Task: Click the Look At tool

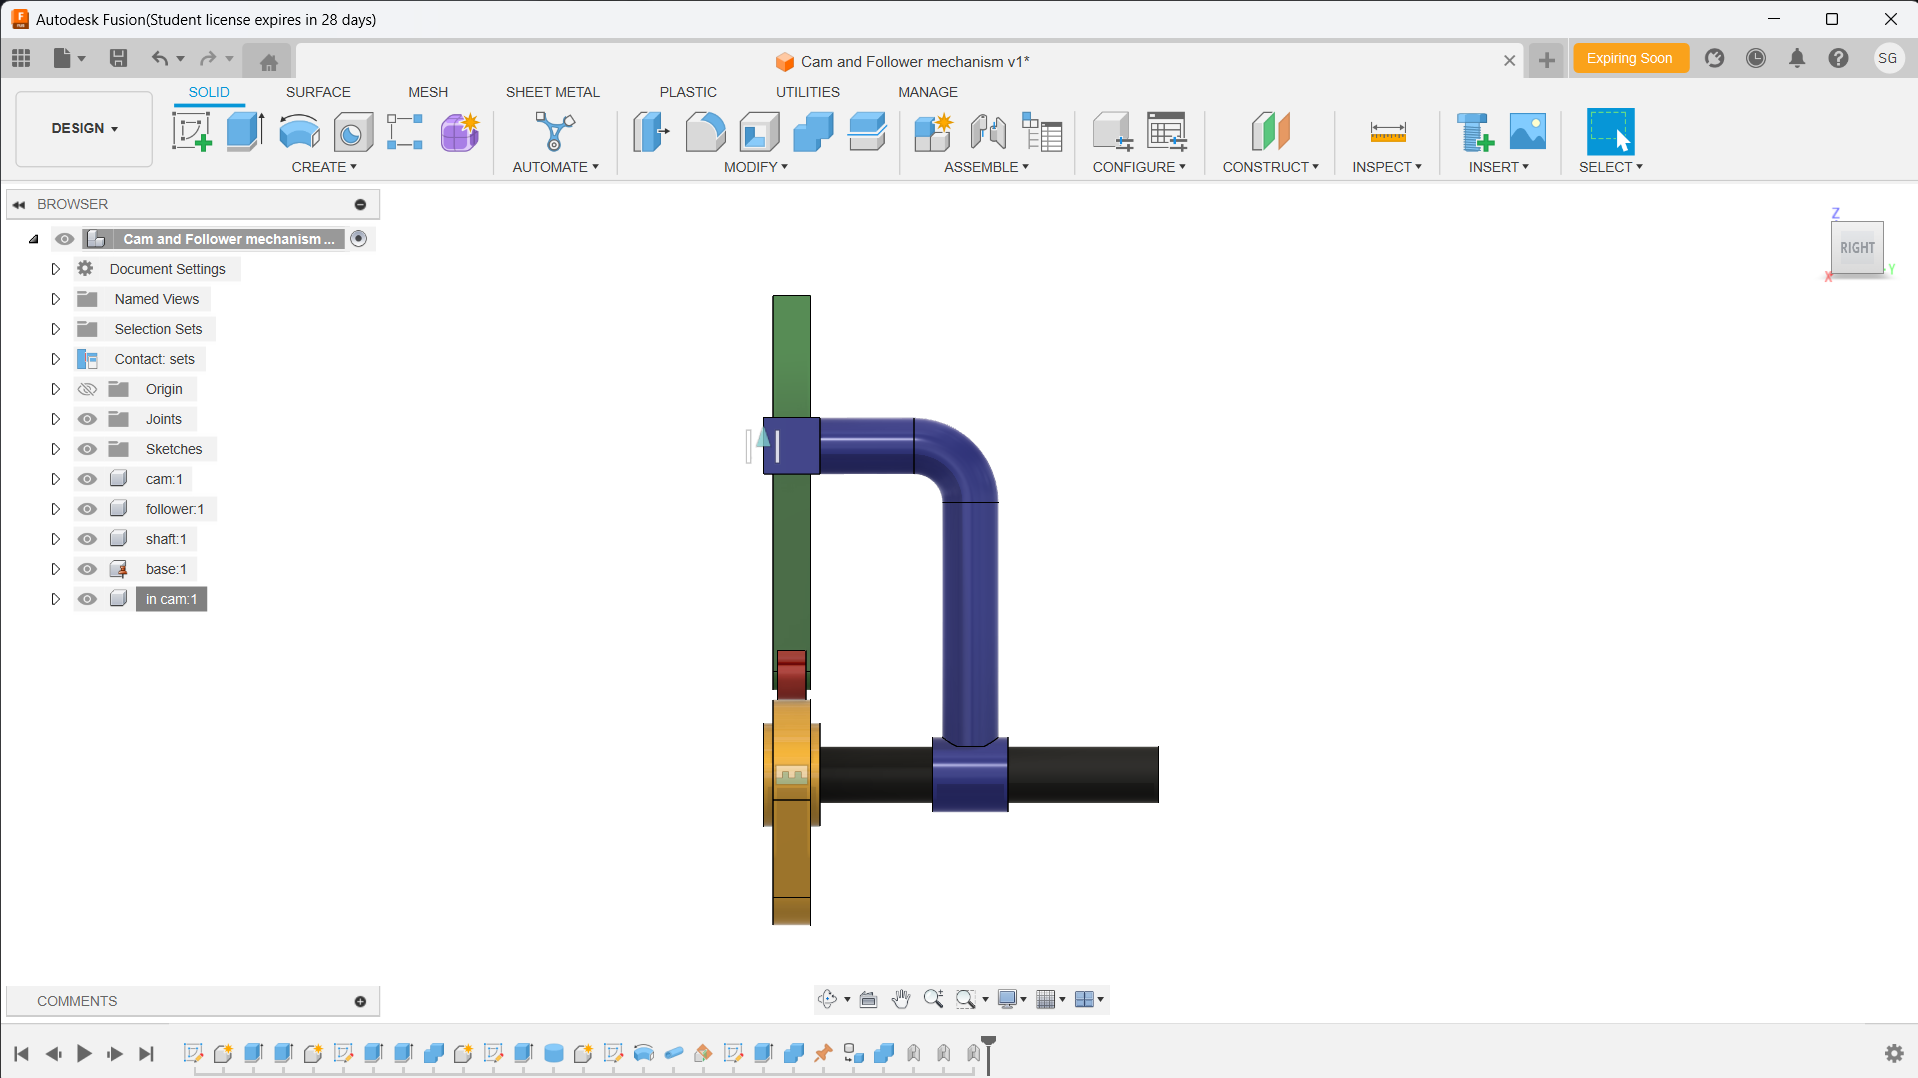Action: pos(868,999)
